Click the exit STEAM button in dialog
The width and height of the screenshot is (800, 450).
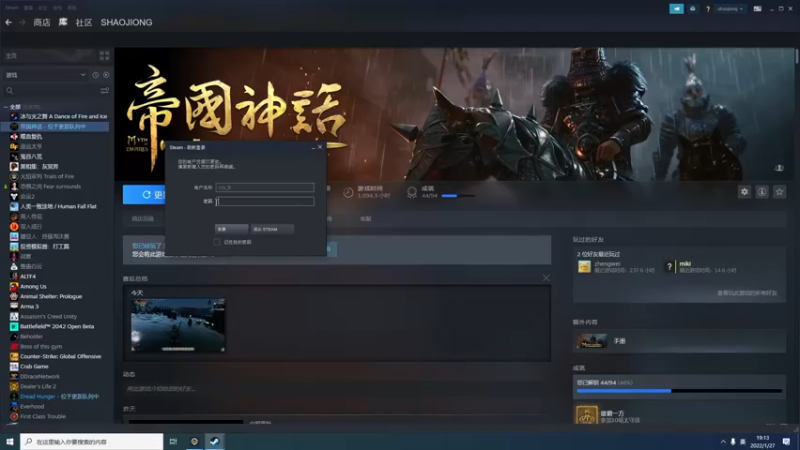pos(272,229)
